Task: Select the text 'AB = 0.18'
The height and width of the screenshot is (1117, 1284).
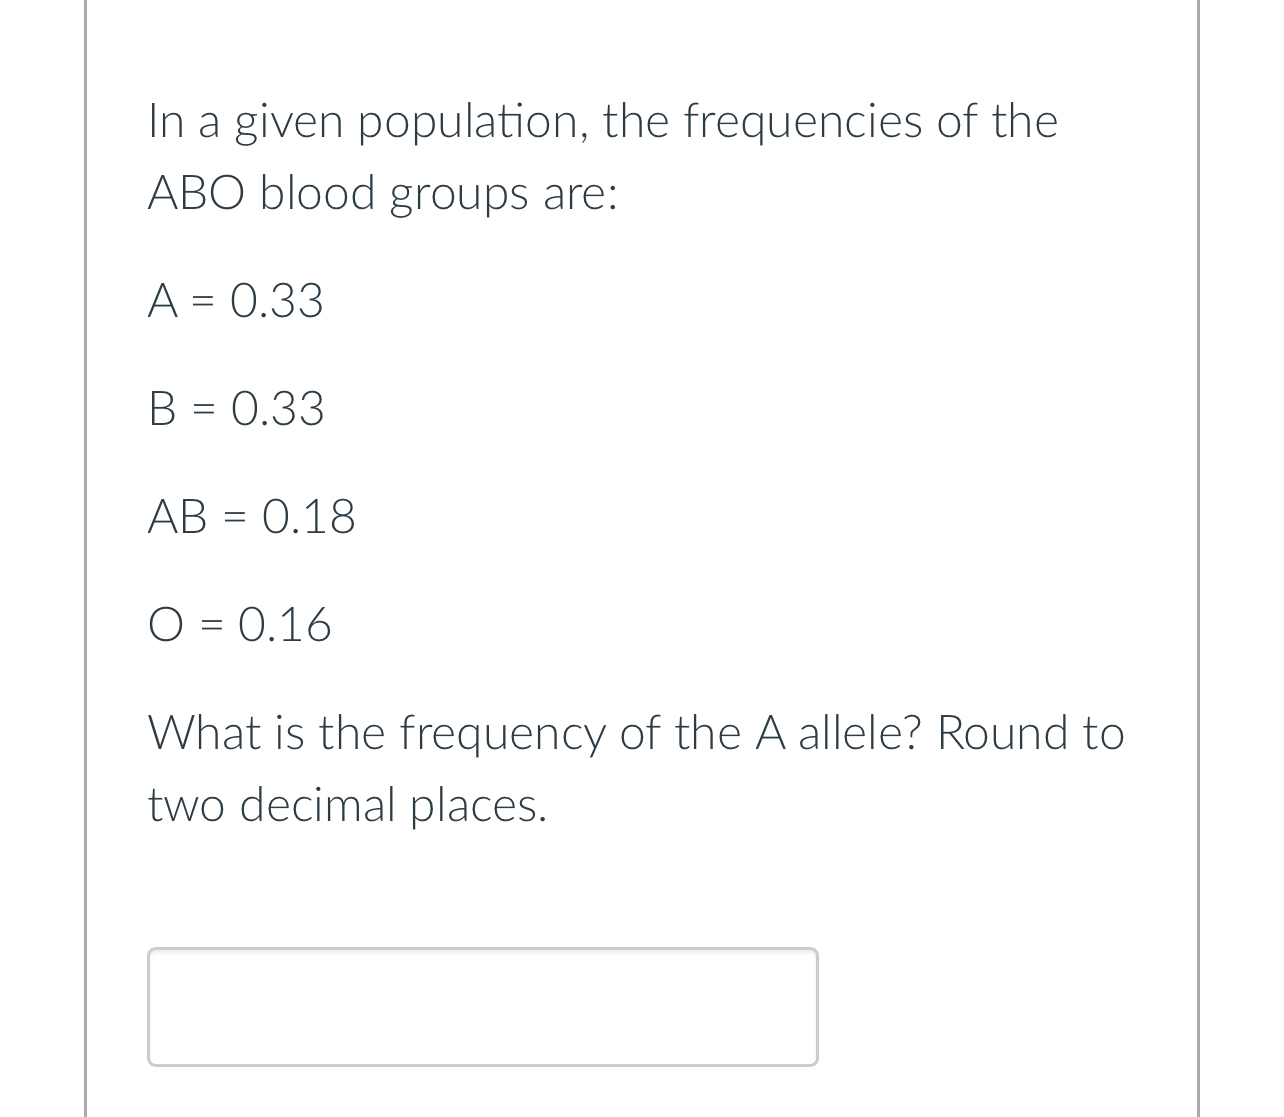Action: click(251, 517)
